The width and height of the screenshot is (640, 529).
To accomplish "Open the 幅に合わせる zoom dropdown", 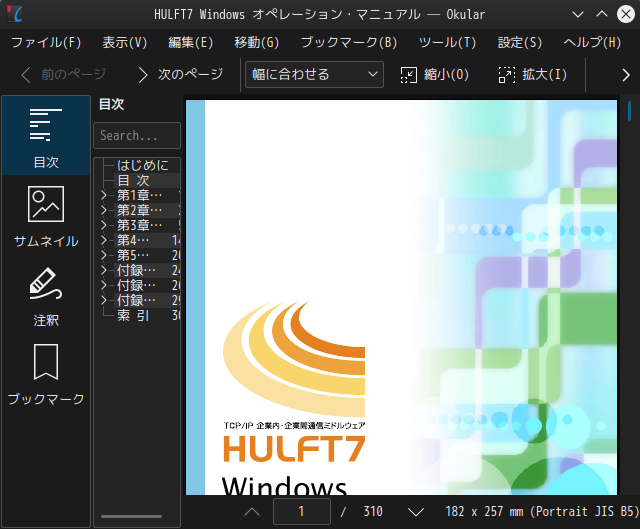I will (x=314, y=75).
